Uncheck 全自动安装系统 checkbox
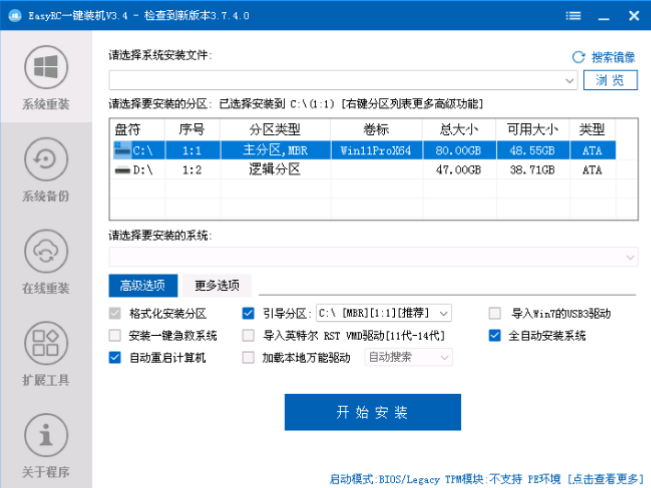Screen dimensions: 651x488 [494, 335]
